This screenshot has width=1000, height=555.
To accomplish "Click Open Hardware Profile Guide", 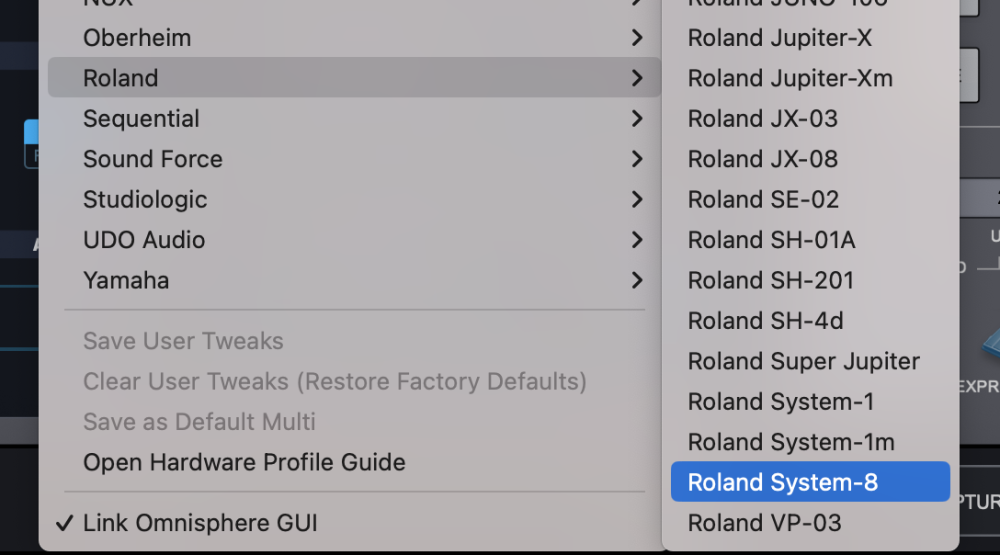I will pyautogui.click(x=244, y=463).
